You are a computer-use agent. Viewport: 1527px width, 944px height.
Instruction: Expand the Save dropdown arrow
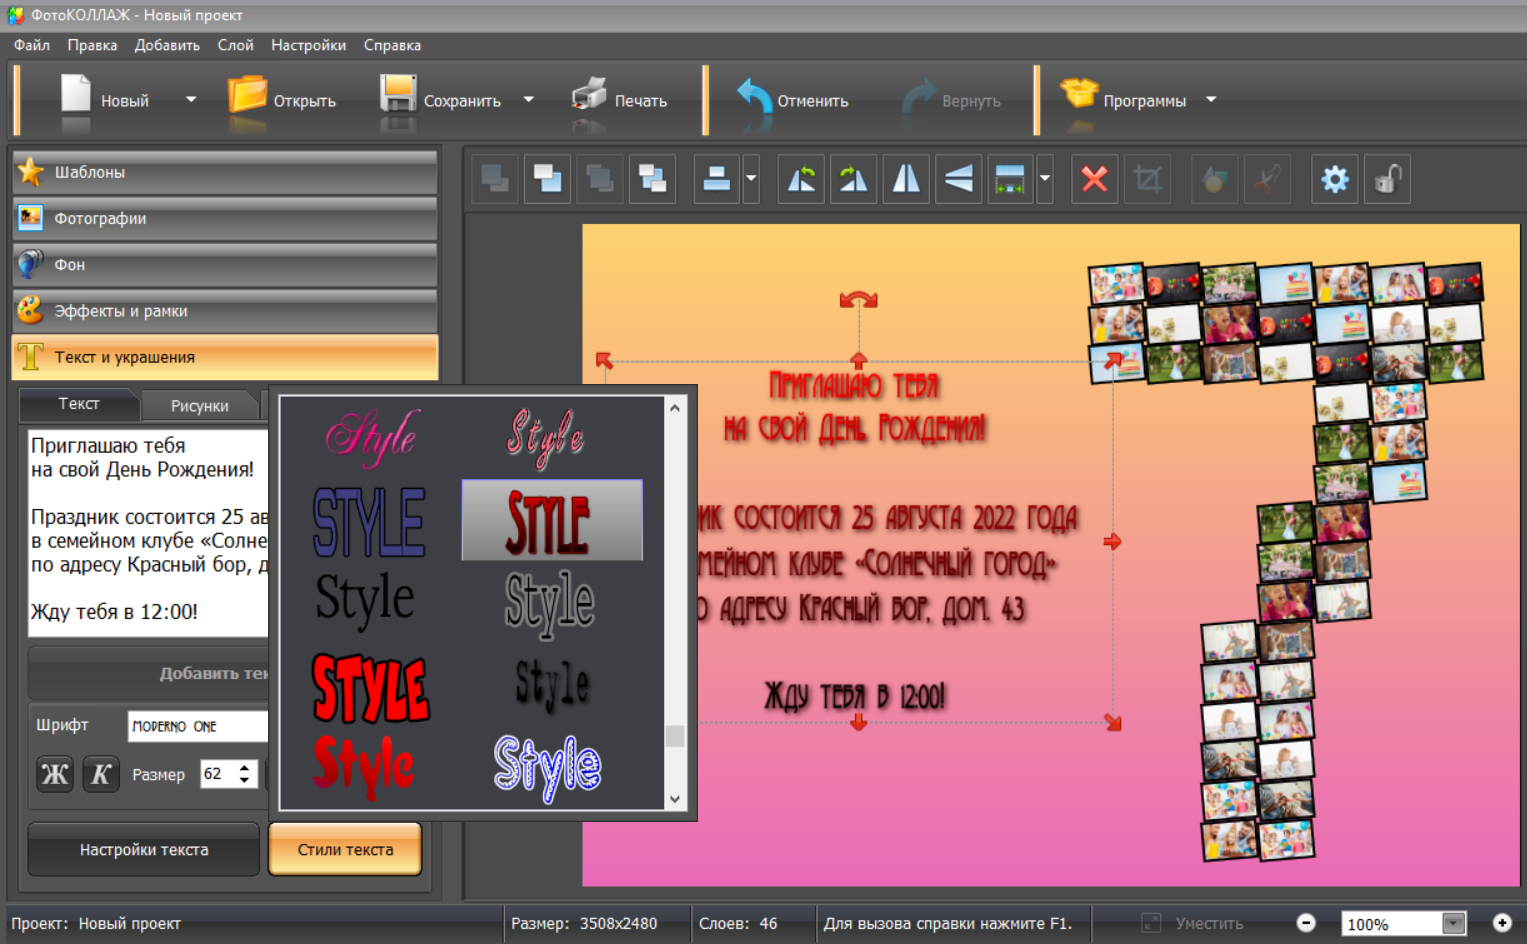point(529,100)
